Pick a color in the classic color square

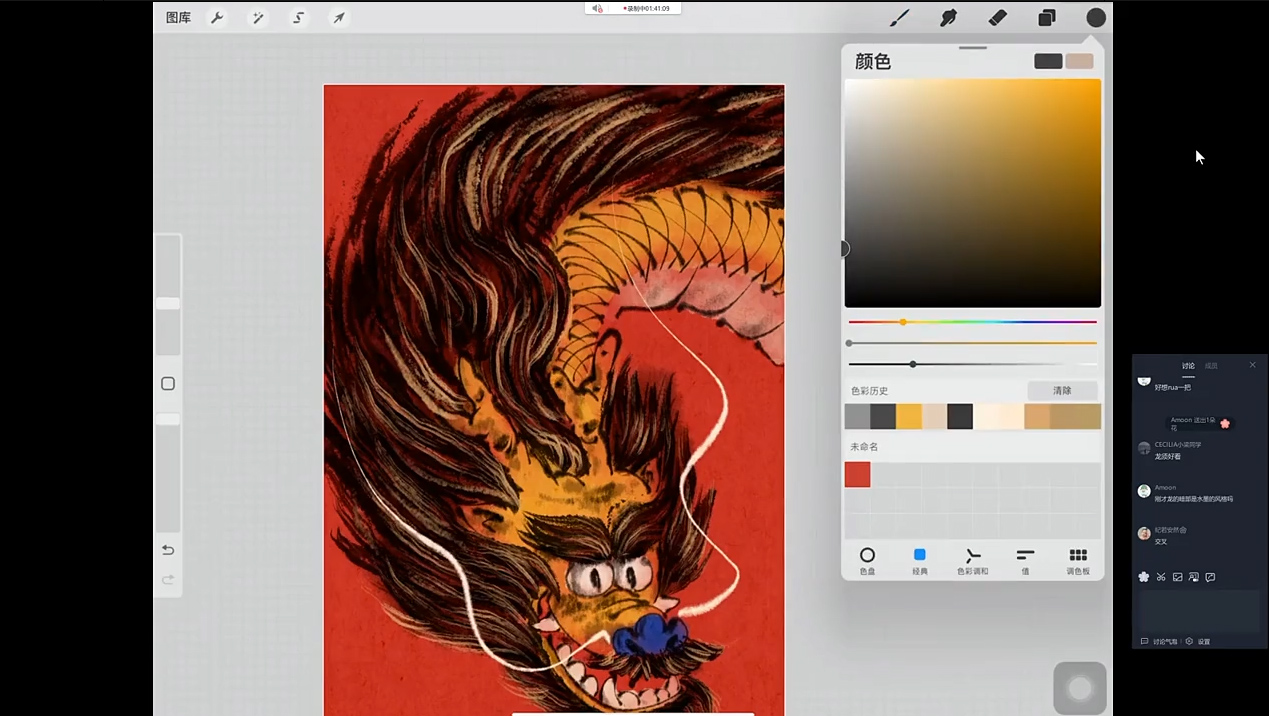pyautogui.click(x=973, y=193)
